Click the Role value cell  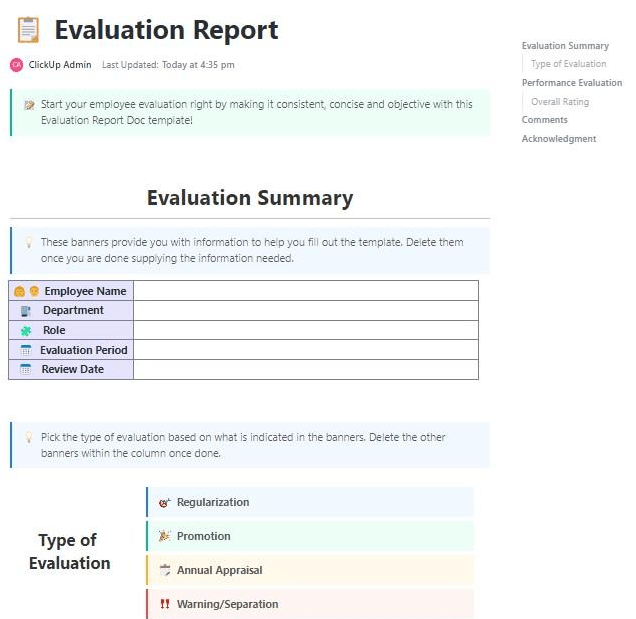pyautogui.click(x=306, y=330)
